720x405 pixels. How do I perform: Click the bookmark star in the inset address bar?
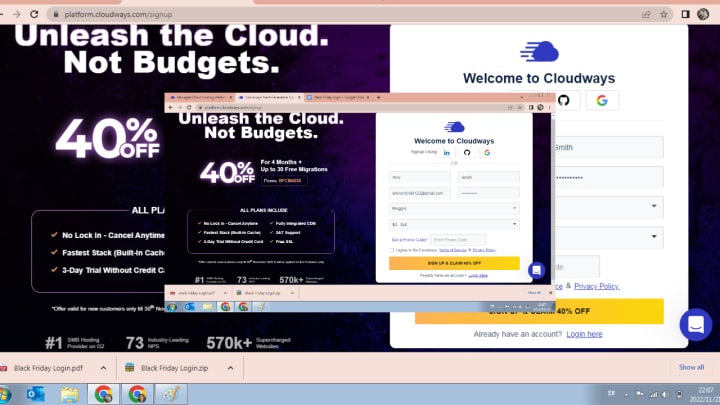point(520,107)
